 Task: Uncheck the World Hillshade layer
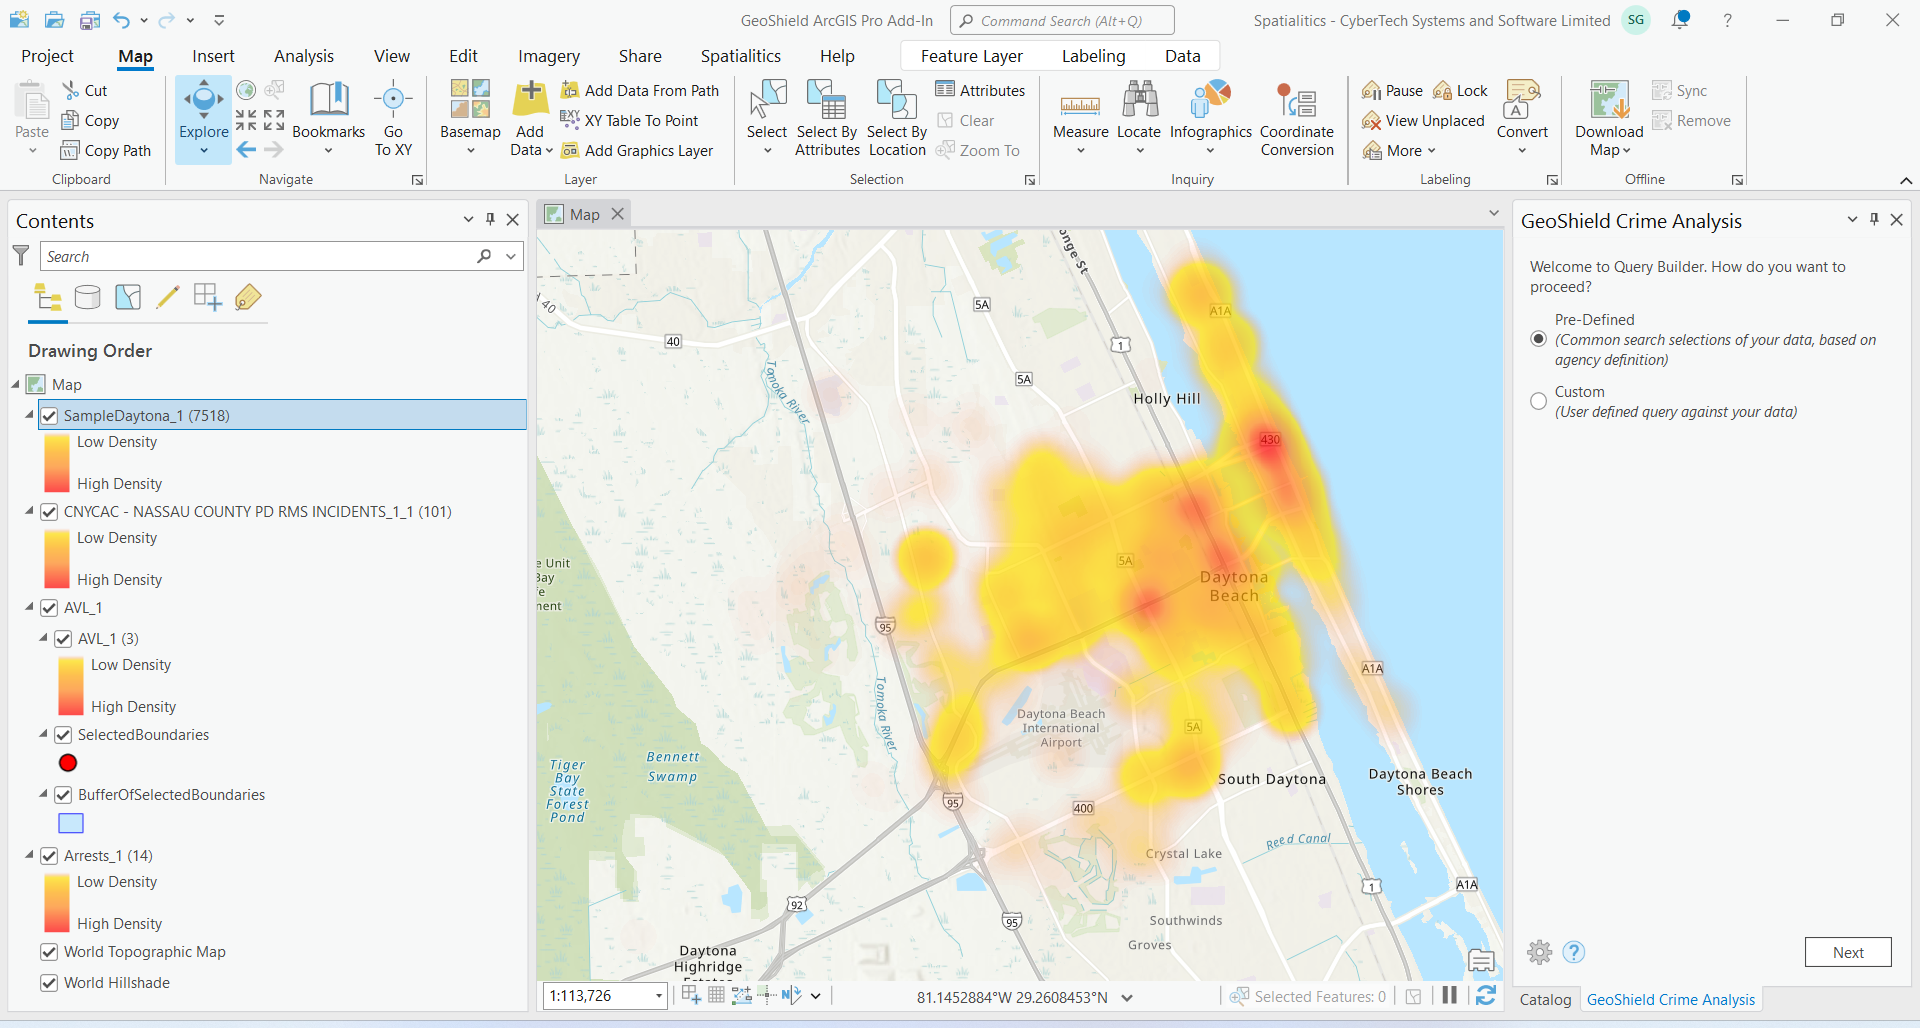click(49, 983)
